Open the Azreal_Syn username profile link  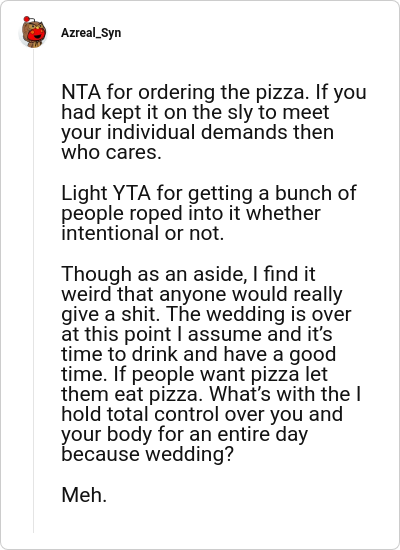click(x=91, y=33)
